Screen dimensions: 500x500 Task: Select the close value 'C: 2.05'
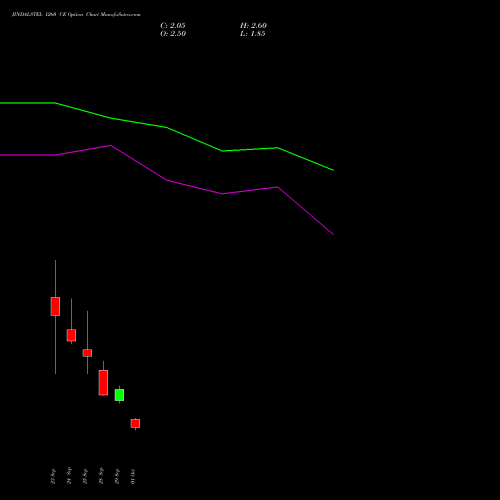(173, 26)
